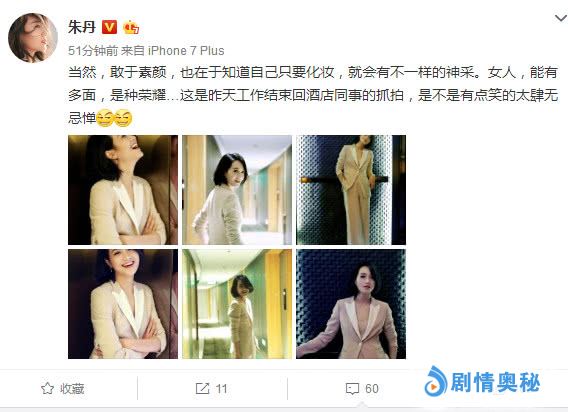Click the 剧情奥秘 watermark logo
This screenshot has height=412, width=568.
[x=482, y=382]
